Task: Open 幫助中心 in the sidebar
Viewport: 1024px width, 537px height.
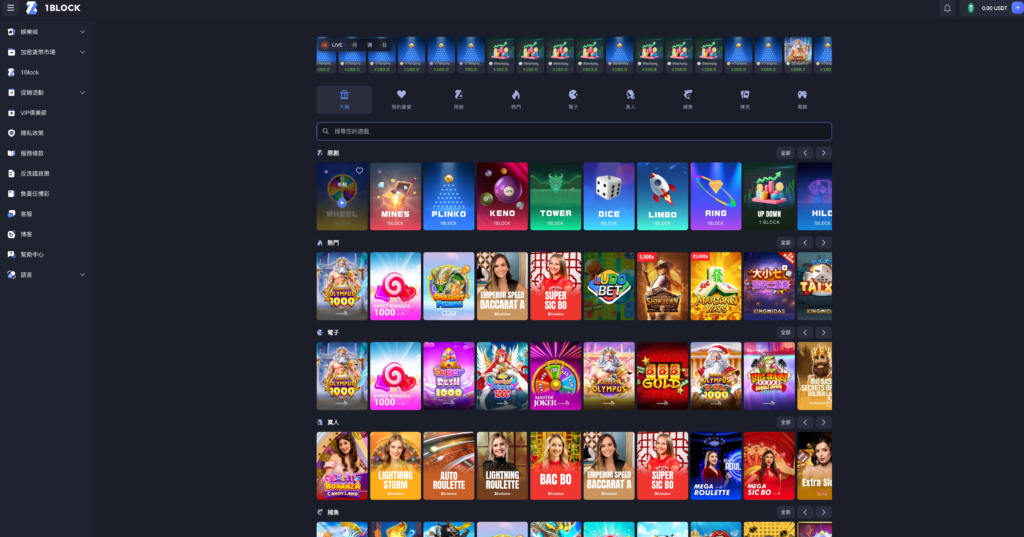Action: [x=32, y=254]
